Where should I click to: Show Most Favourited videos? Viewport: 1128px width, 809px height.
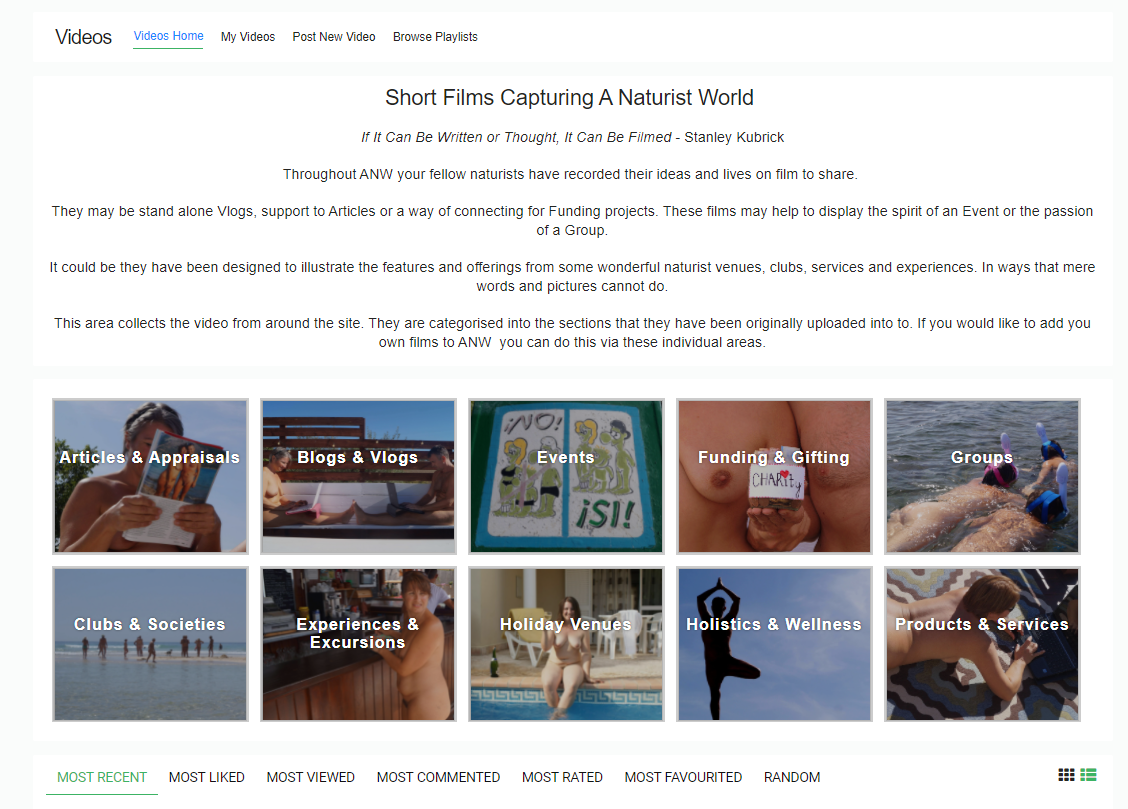(x=683, y=777)
